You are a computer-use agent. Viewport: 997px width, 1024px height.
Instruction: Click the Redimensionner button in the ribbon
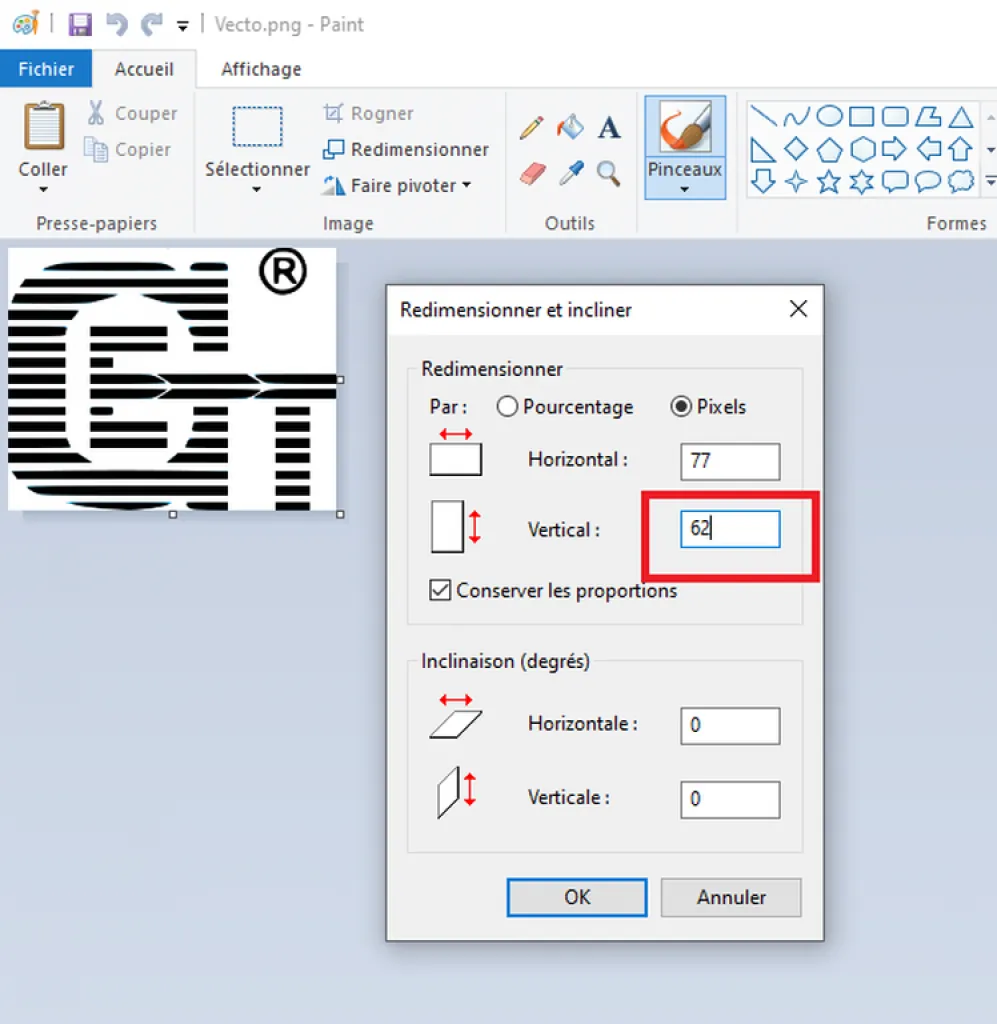click(406, 150)
